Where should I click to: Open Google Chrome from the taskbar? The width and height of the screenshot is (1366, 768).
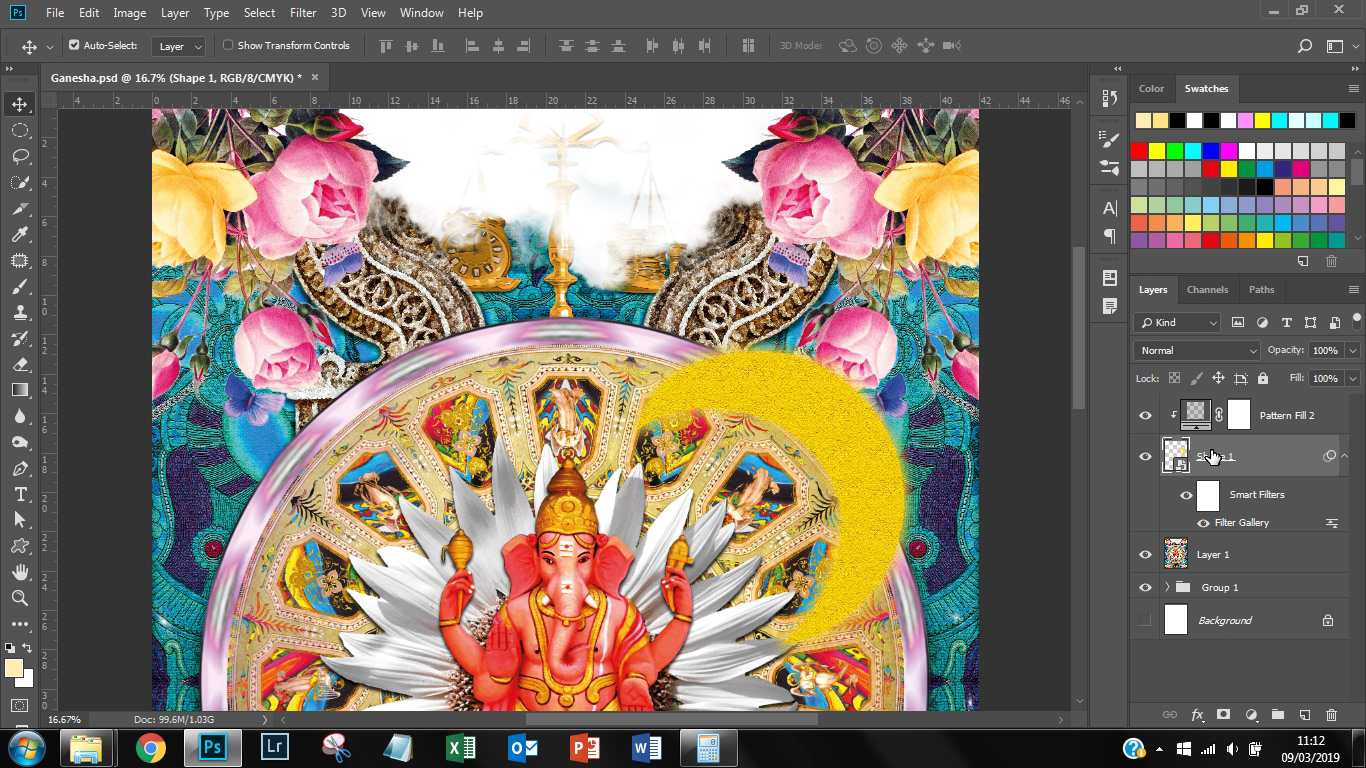point(151,748)
